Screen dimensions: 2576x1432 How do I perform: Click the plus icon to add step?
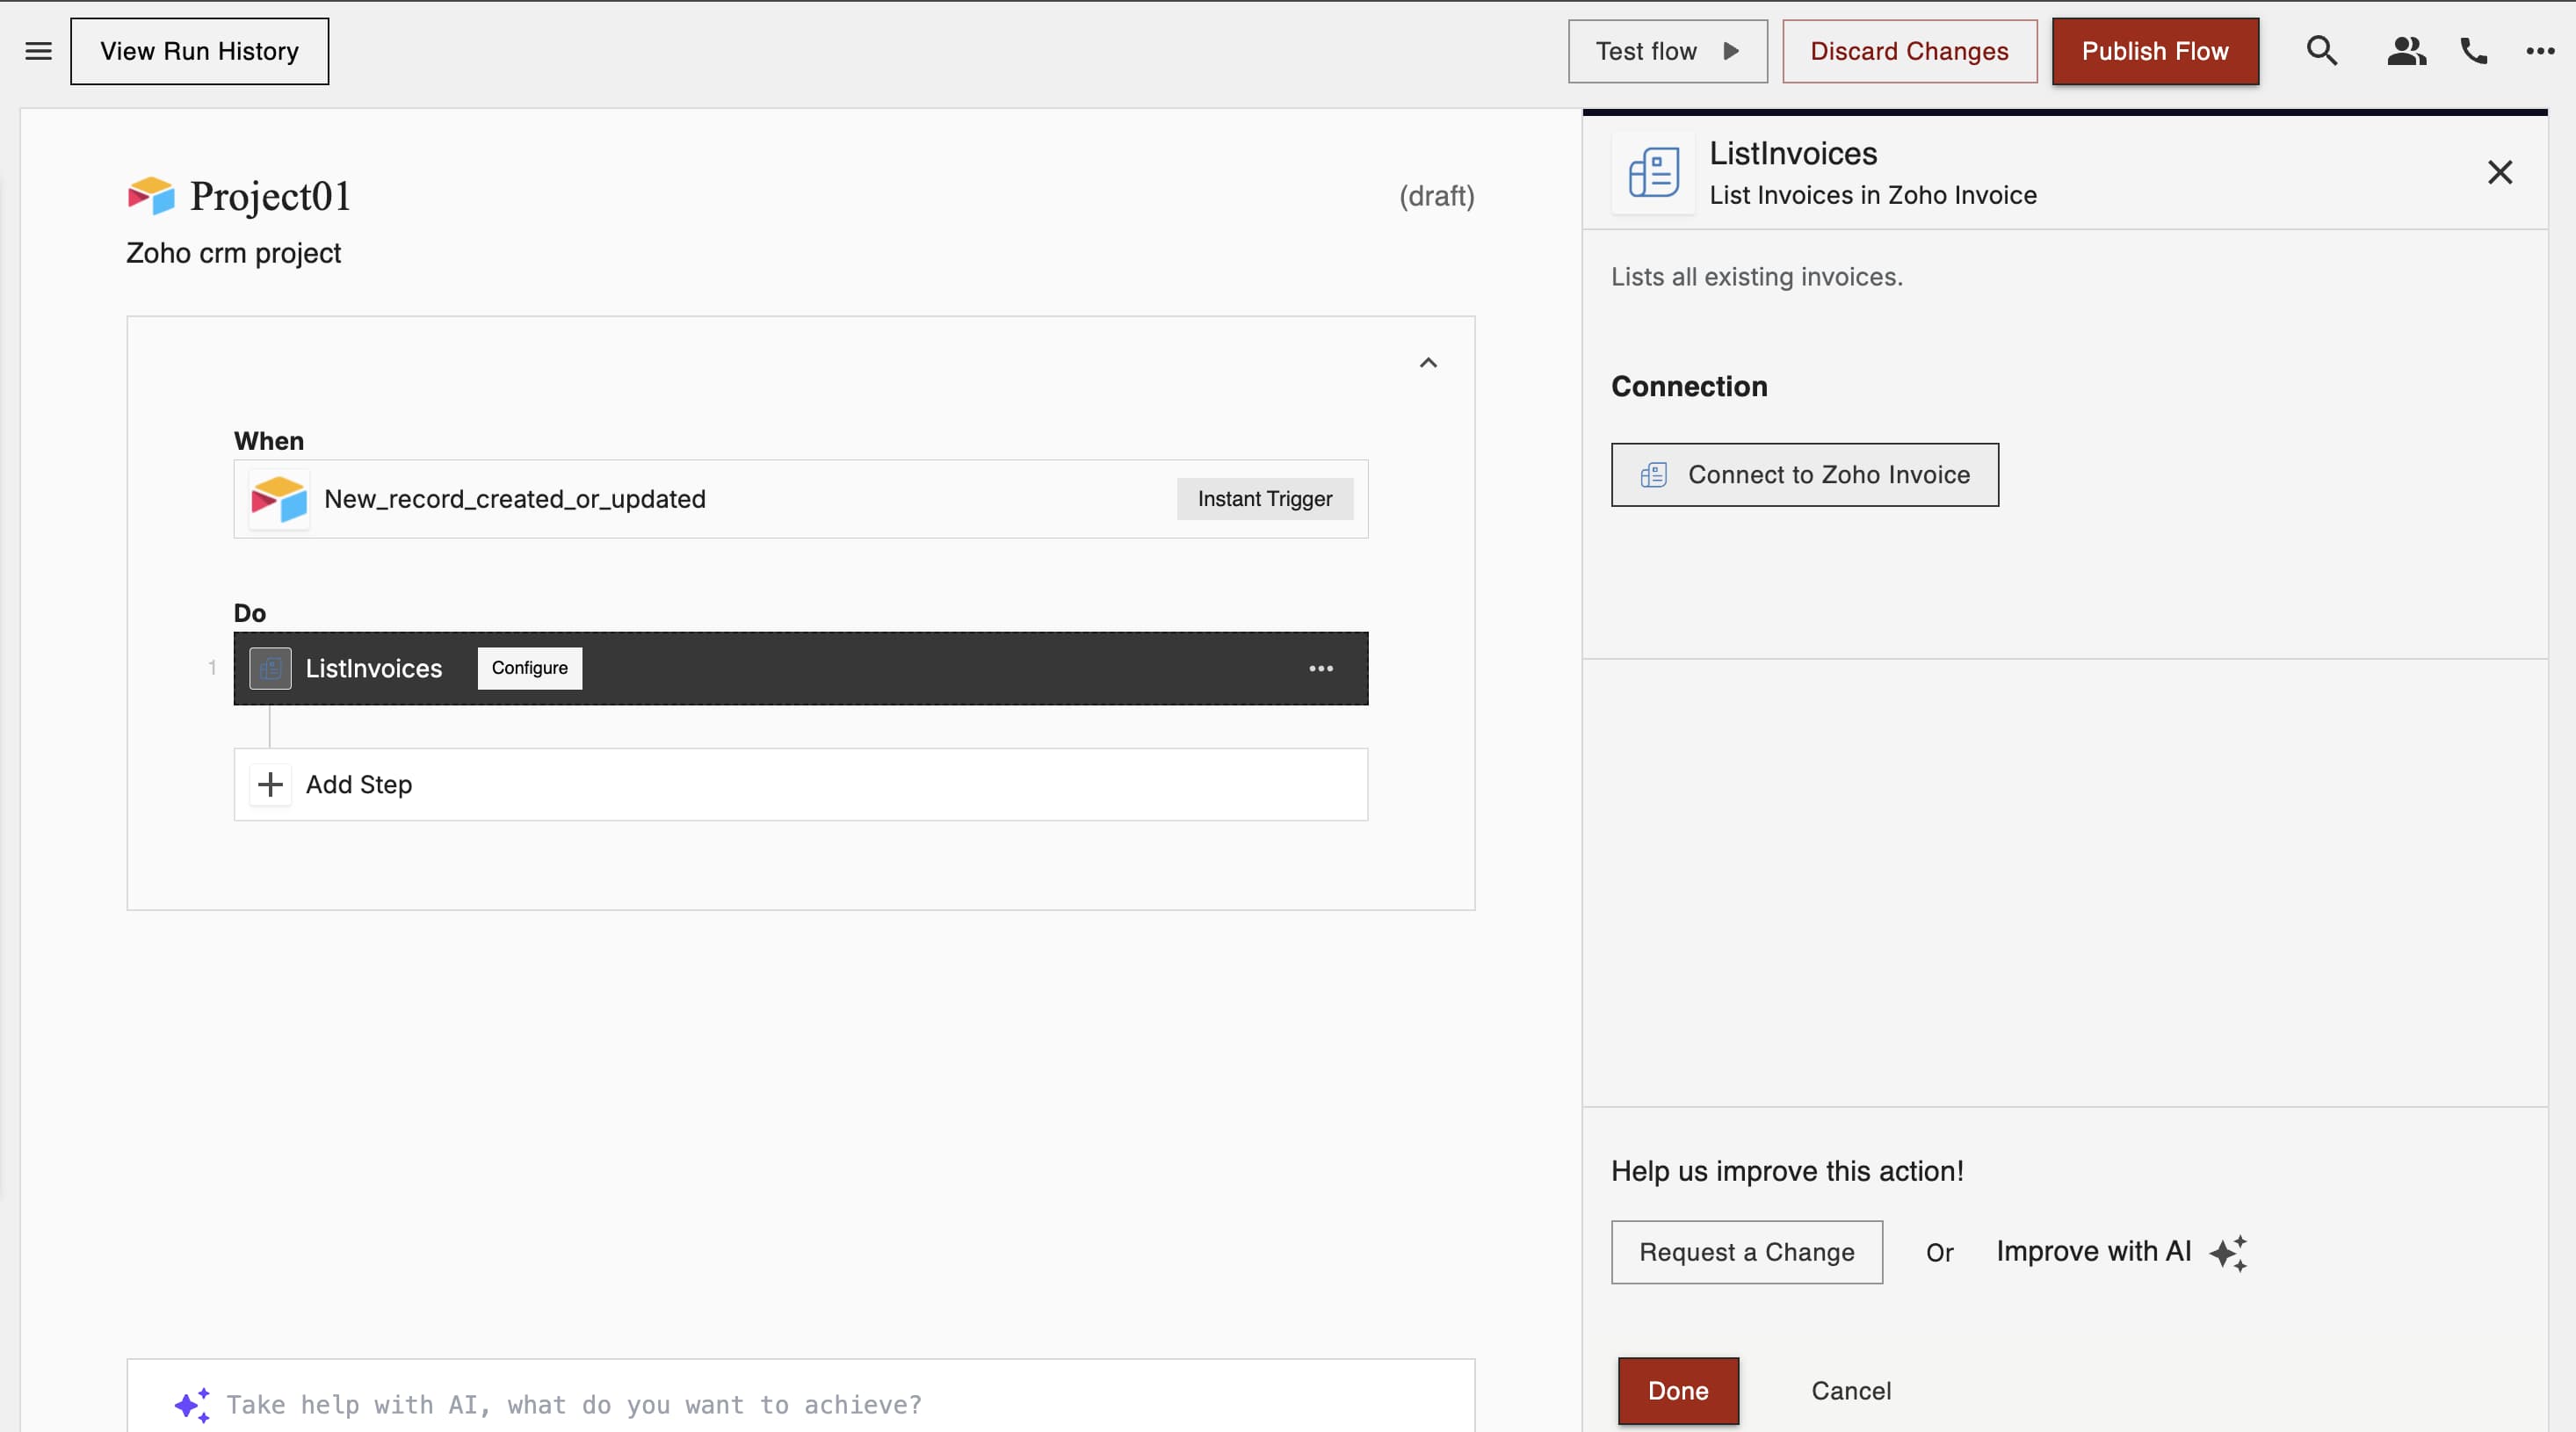[x=270, y=784]
